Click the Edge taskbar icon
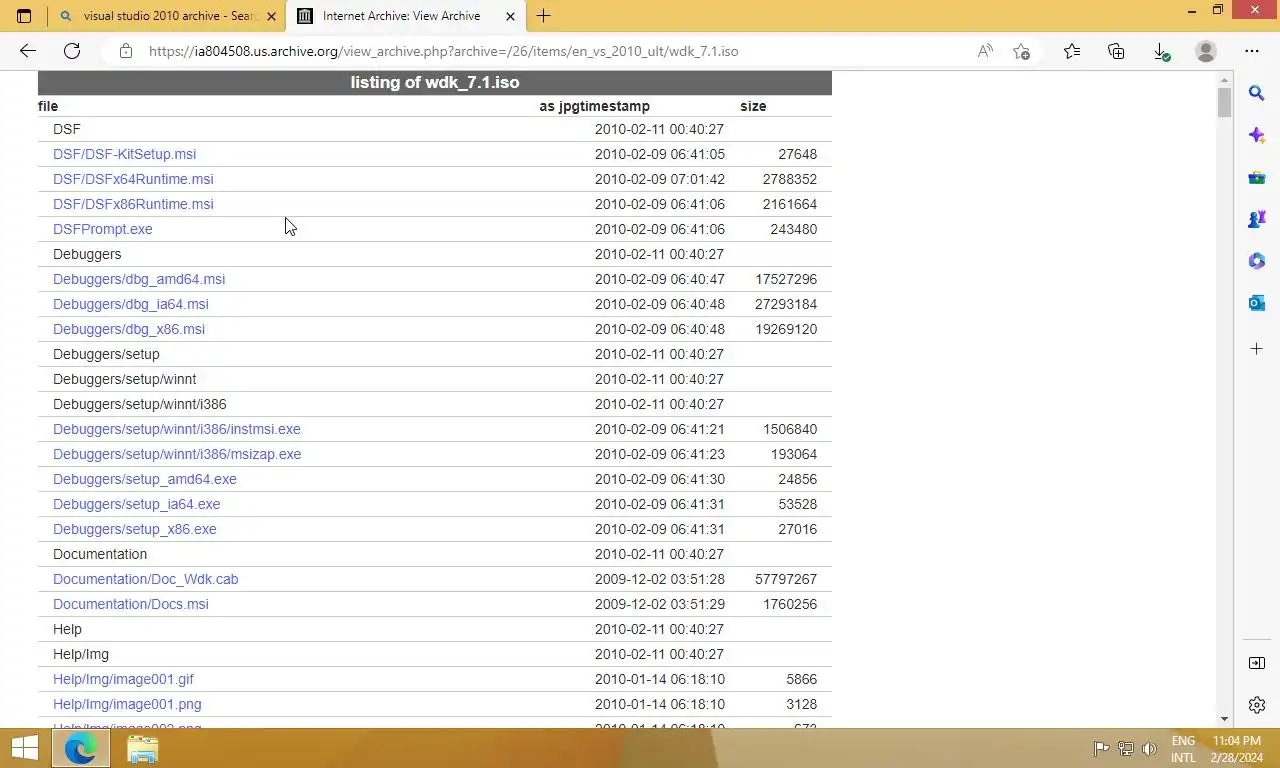1280x768 pixels. pyautogui.click(x=81, y=748)
